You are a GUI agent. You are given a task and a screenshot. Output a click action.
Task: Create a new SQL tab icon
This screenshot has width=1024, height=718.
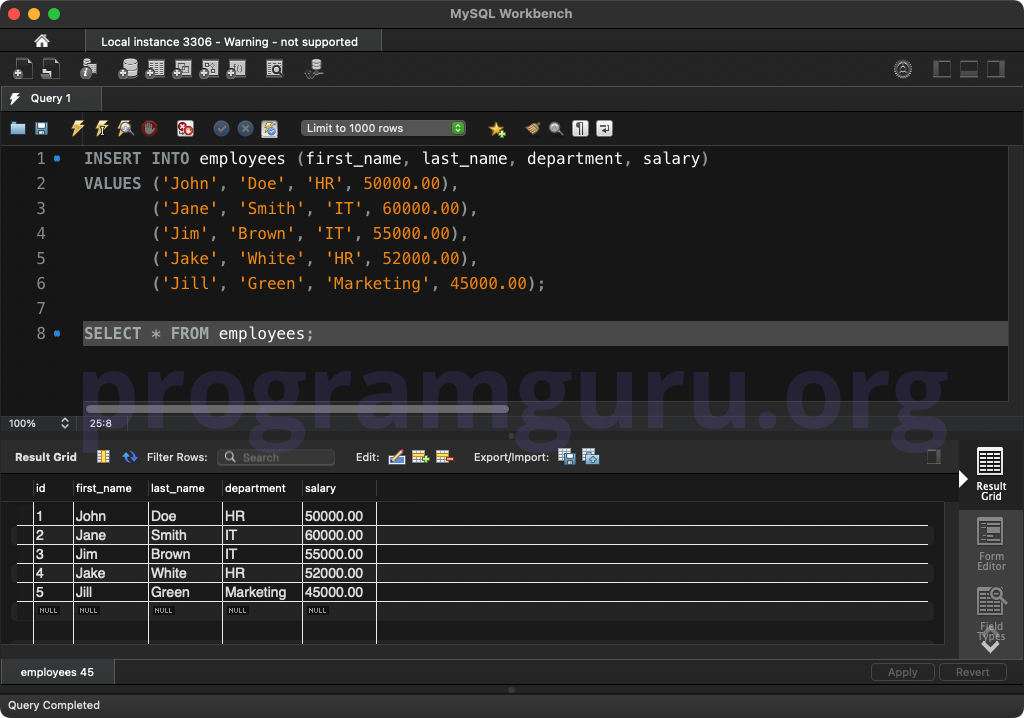[22, 69]
